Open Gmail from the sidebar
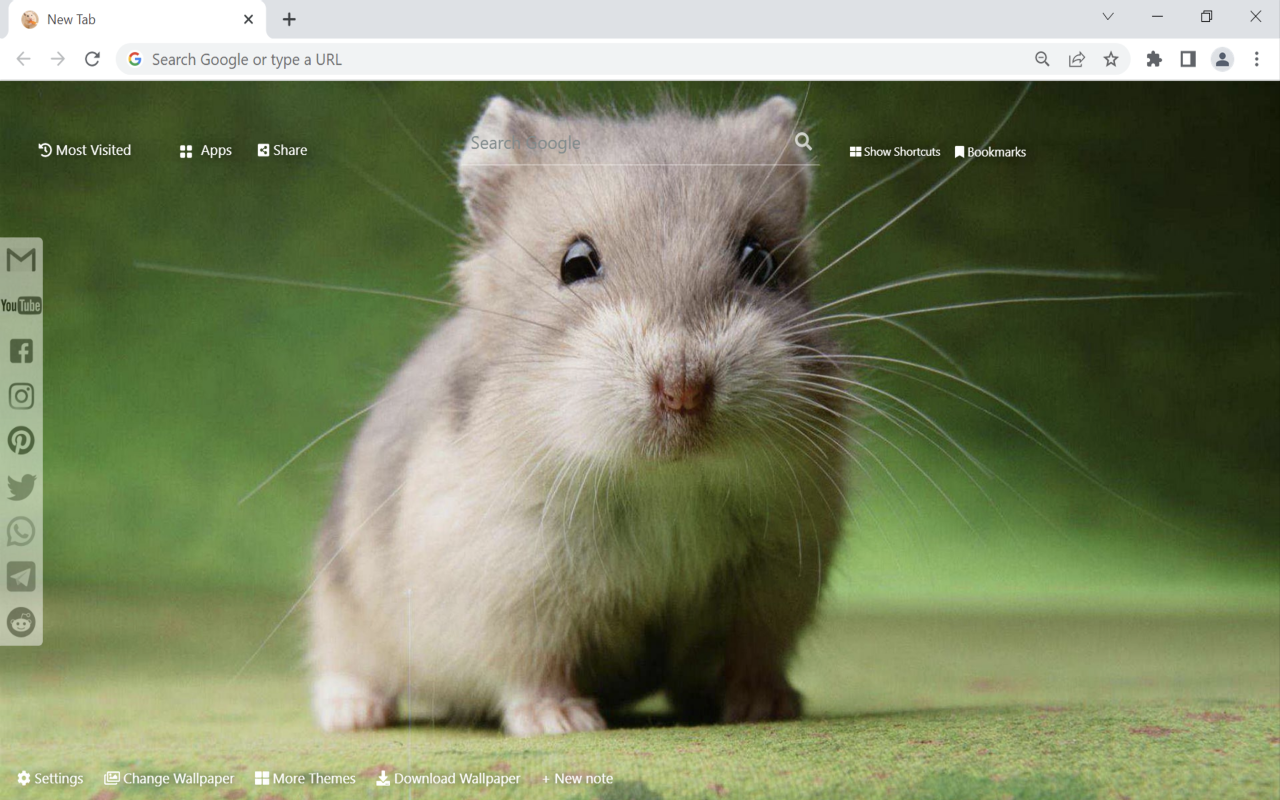The height and width of the screenshot is (800, 1280). (x=21, y=260)
